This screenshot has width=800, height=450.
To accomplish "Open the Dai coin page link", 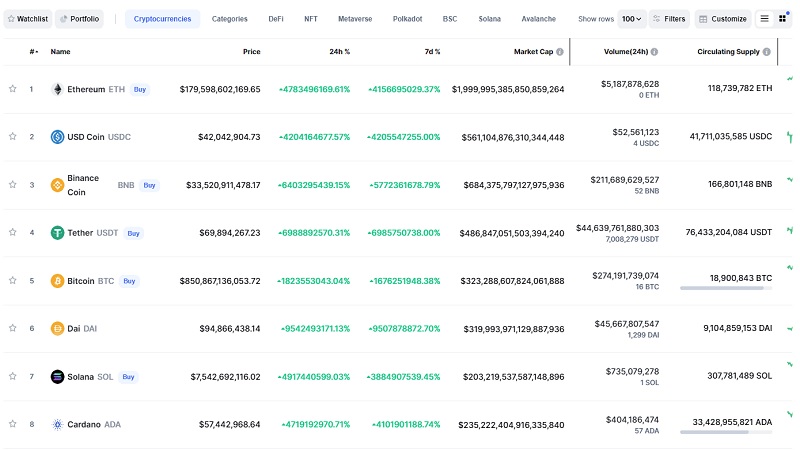I will pyautogui.click(x=82, y=329).
